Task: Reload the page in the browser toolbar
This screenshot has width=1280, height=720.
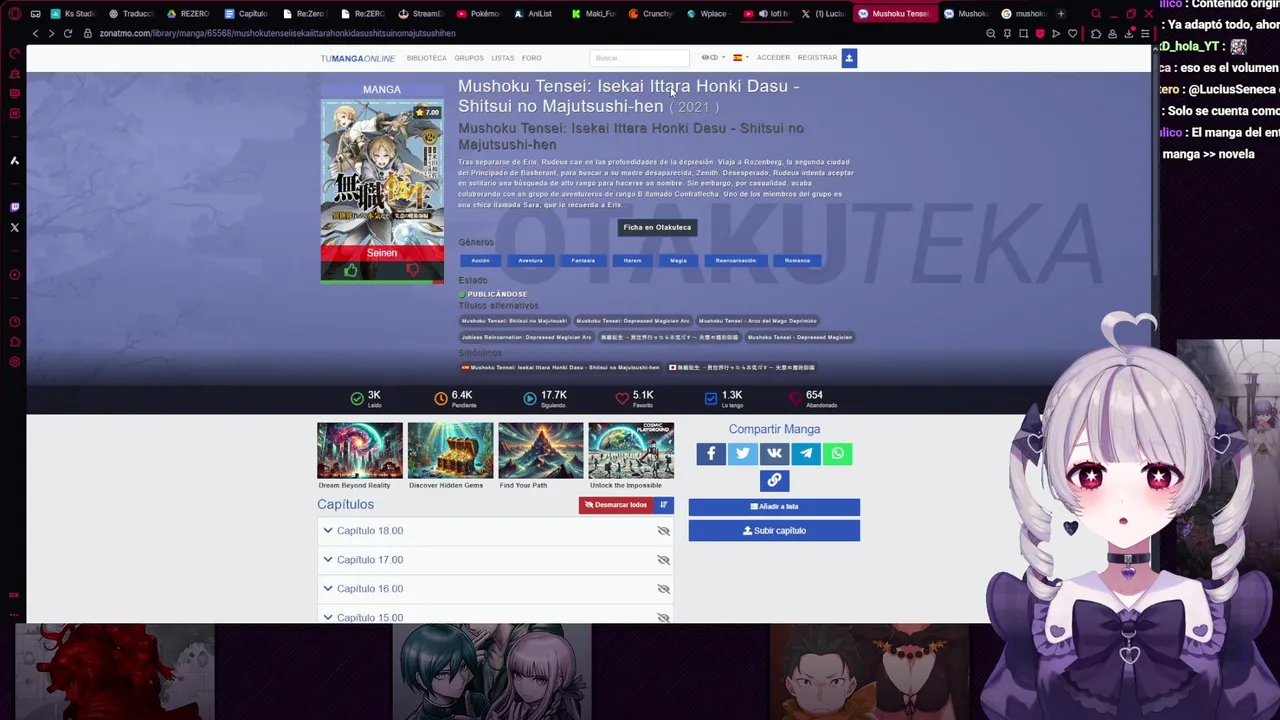Action: coord(68,33)
